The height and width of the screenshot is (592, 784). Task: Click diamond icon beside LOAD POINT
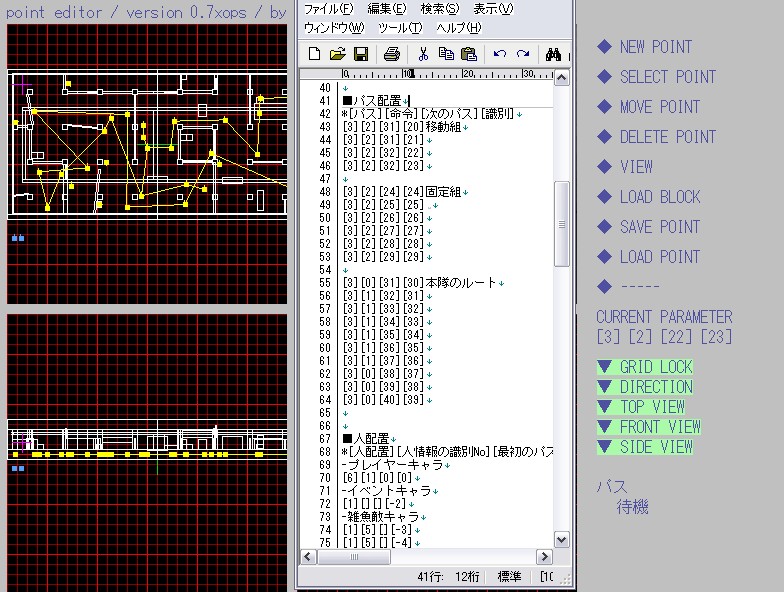point(604,256)
